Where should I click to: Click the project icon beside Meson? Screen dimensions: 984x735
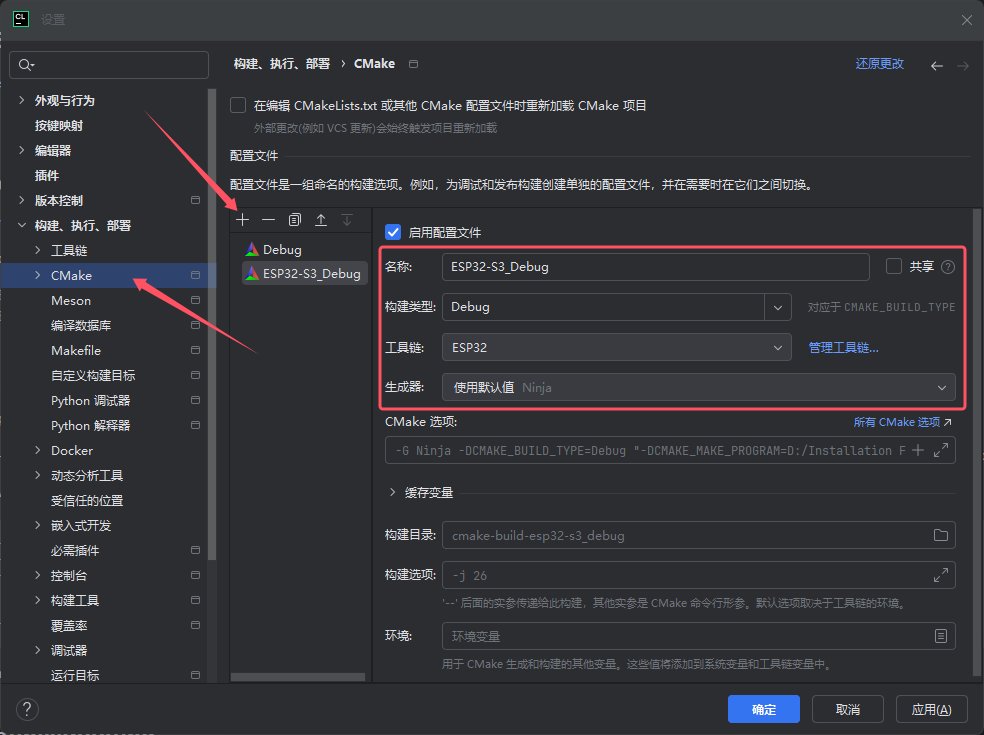[195, 300]
